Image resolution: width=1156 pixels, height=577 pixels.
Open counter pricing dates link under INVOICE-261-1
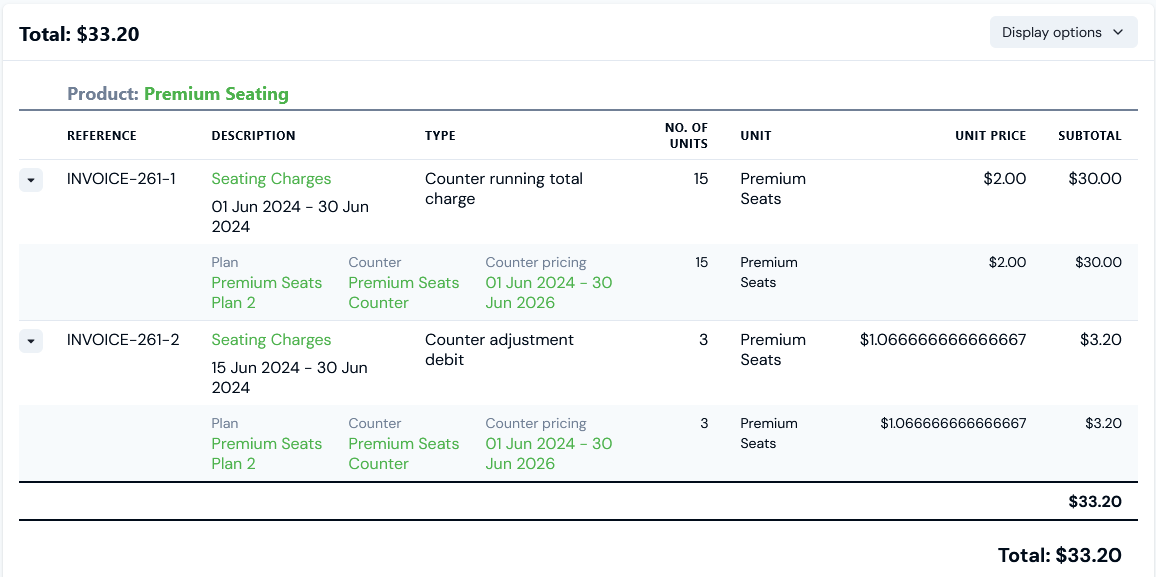pyautogui.click(x=548, y=292)
